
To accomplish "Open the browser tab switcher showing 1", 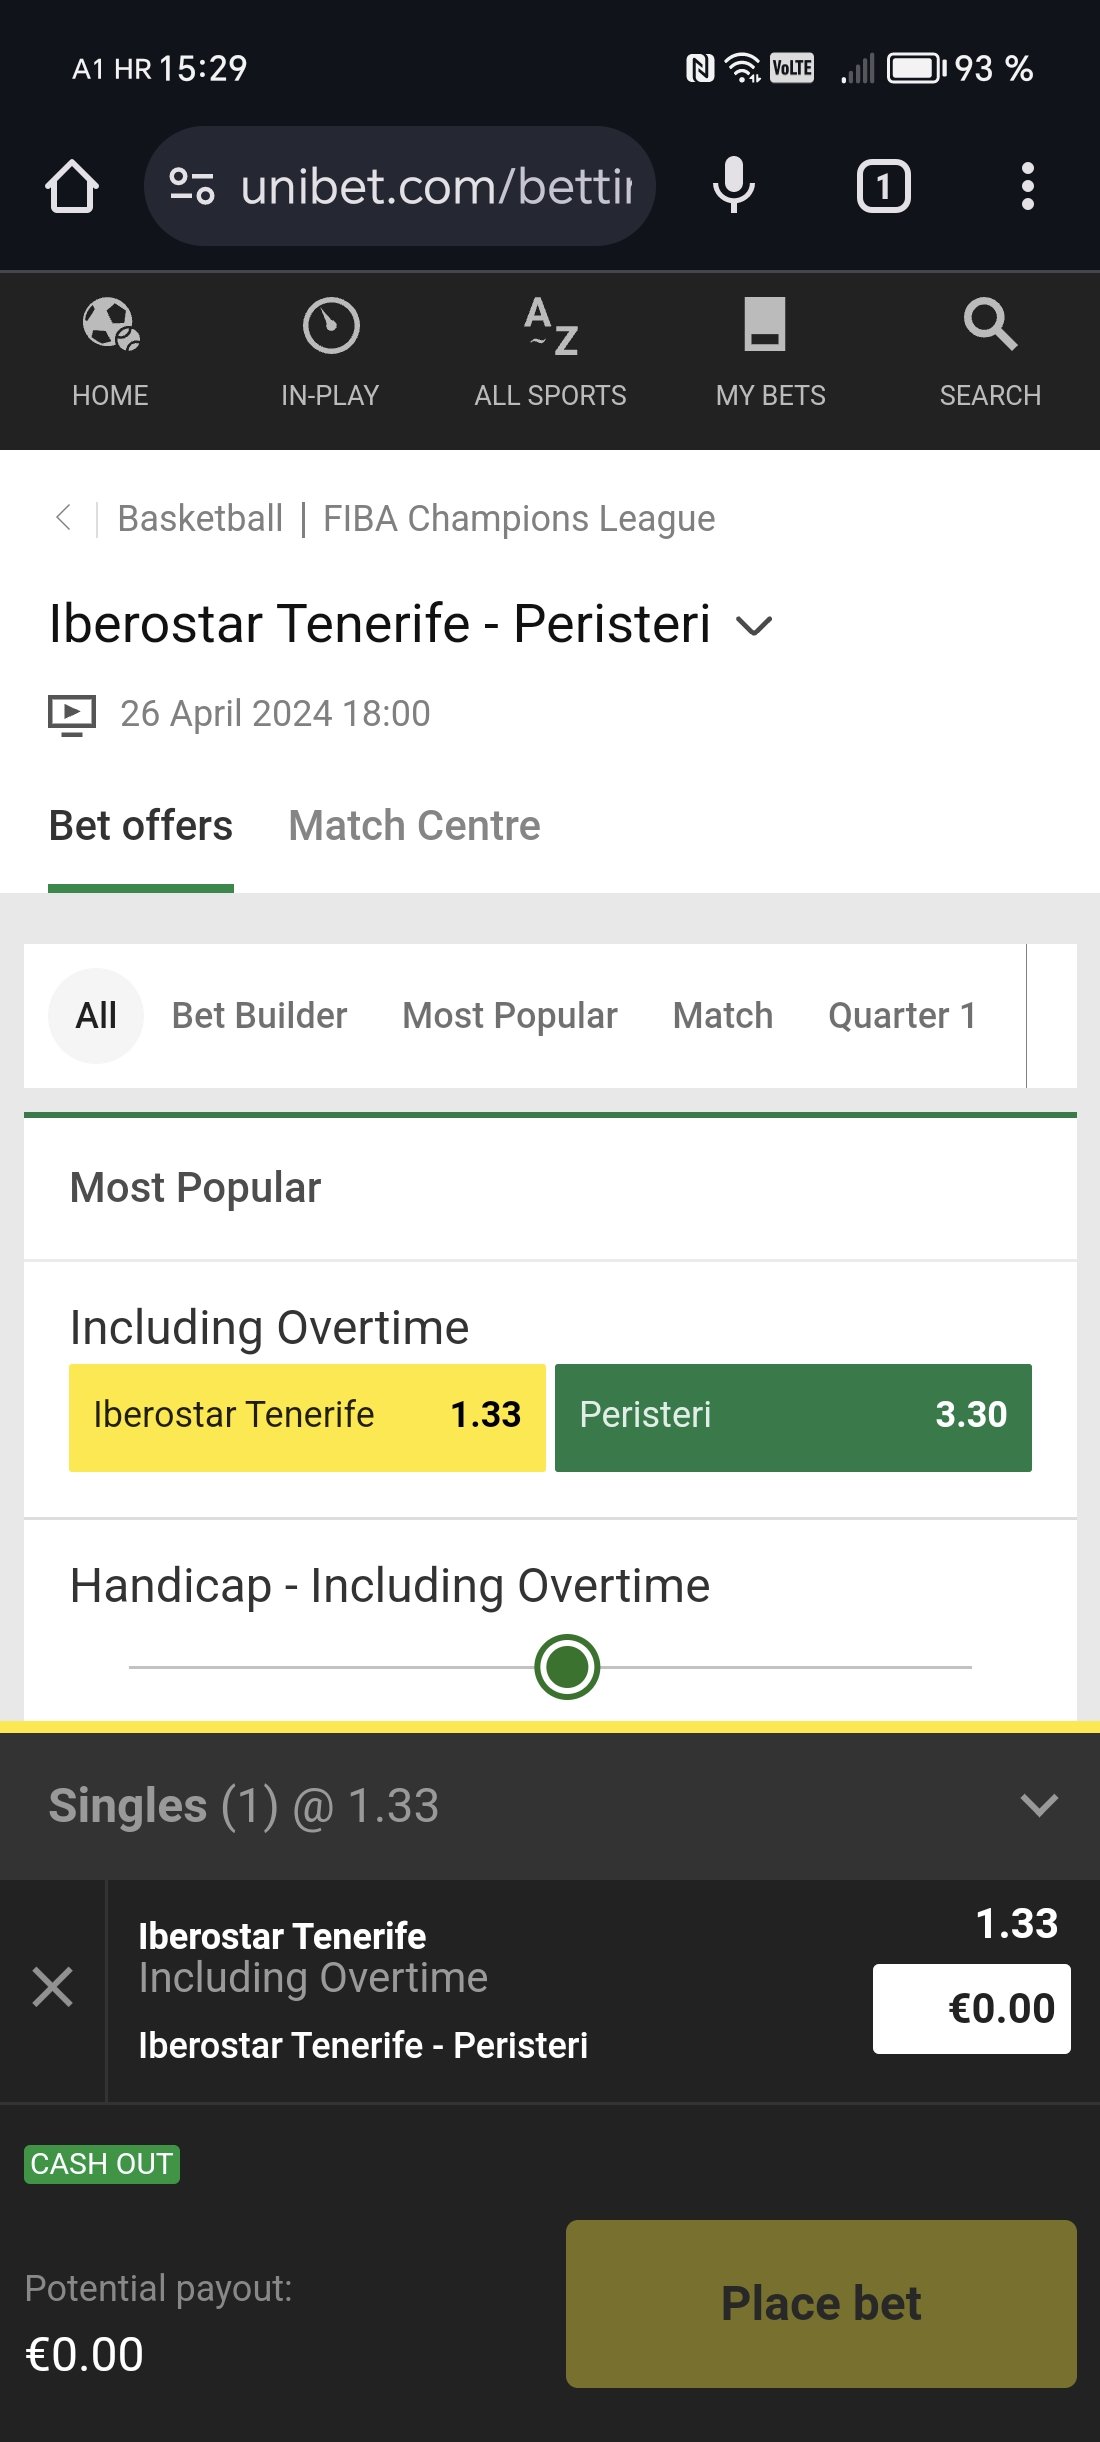I will pyautogui.click(x=883, y=186).
